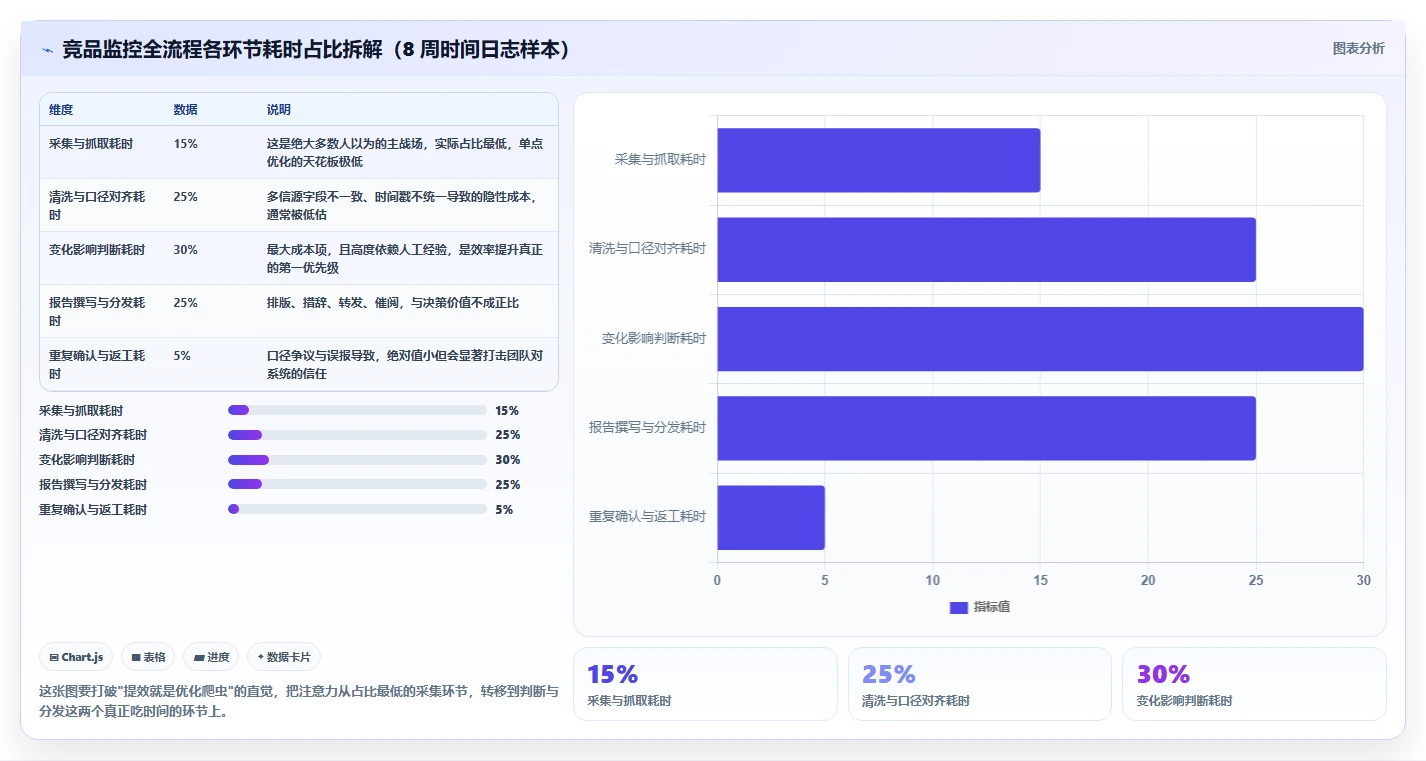Open the 25% 清洗与口径对齐耗时 data card
1426x761 pixels.
tap(979, 684)
